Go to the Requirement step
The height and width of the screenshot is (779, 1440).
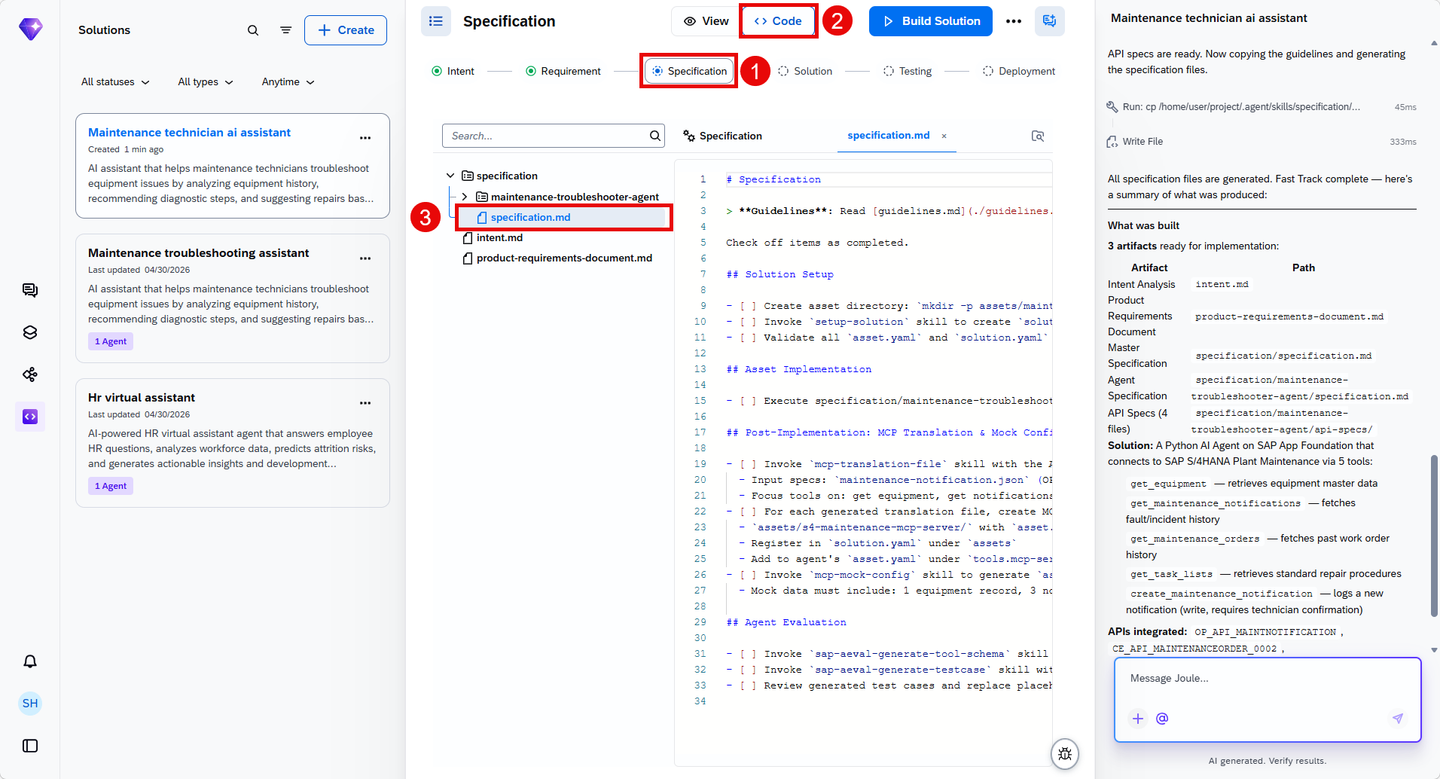tap(563, 71)
